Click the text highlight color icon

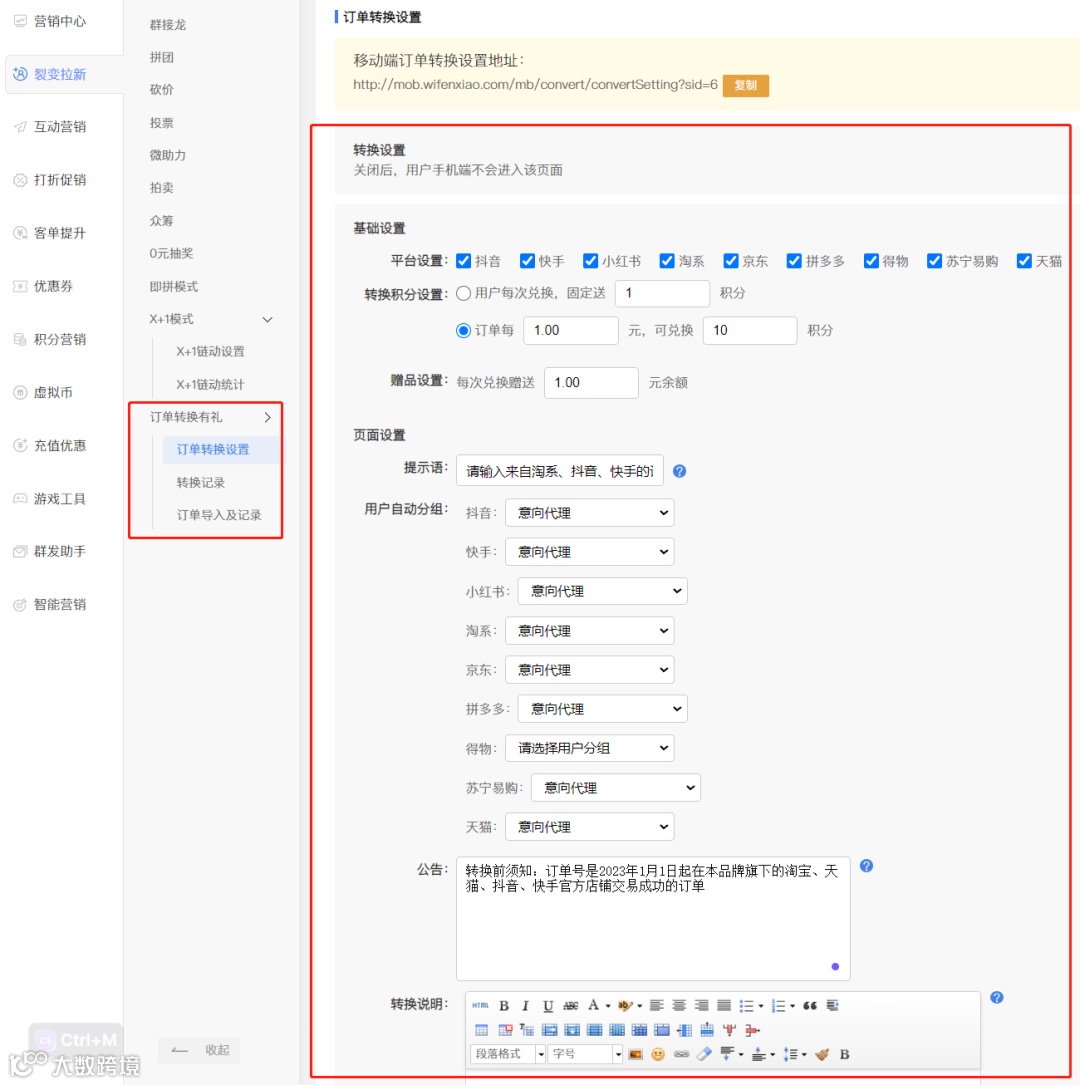coord(625,1005)
